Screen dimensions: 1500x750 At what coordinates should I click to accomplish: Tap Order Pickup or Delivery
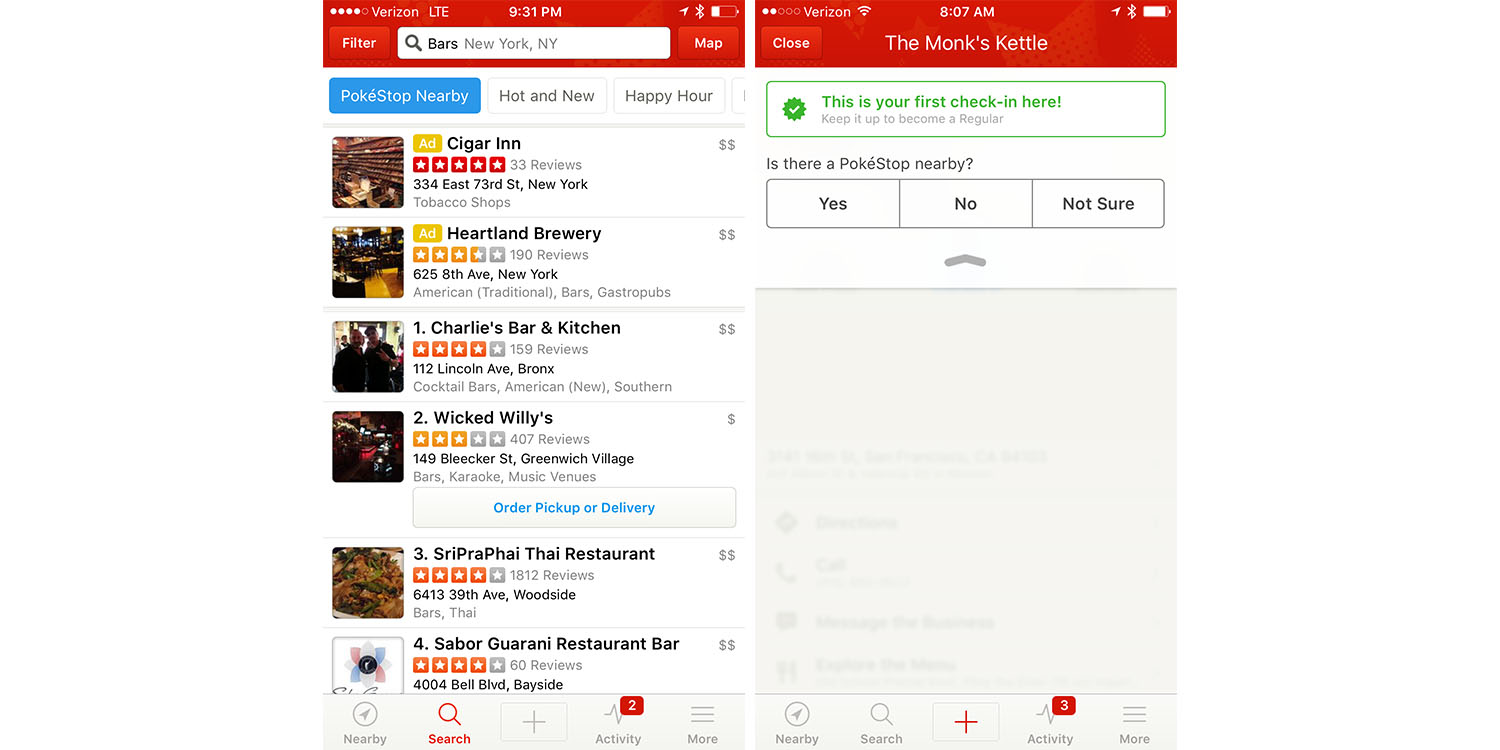click(574, 508)
